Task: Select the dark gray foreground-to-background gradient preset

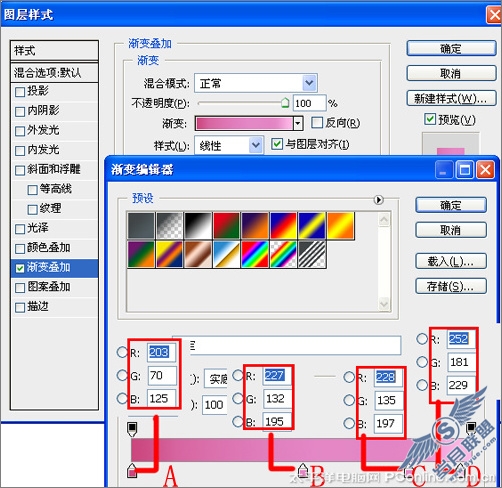Action: point(141,226)
